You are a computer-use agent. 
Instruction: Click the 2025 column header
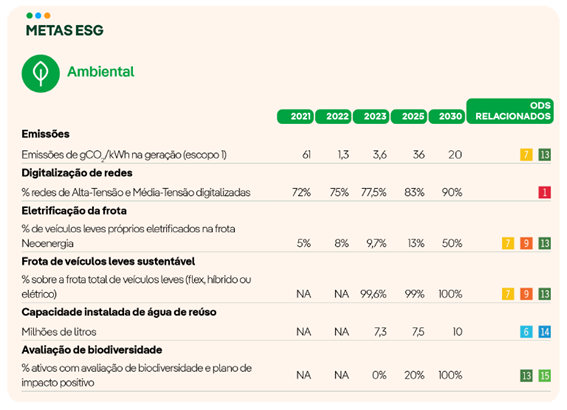[409, 116]
